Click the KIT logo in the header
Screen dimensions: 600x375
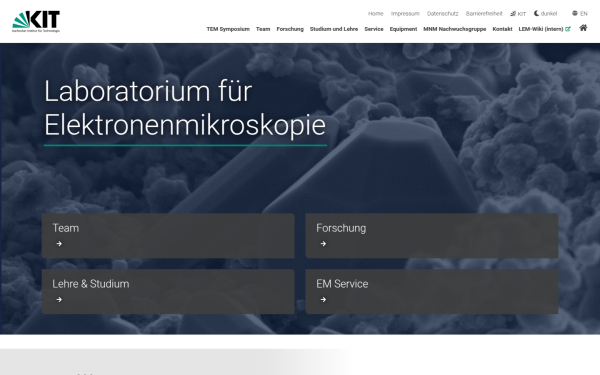36,21
